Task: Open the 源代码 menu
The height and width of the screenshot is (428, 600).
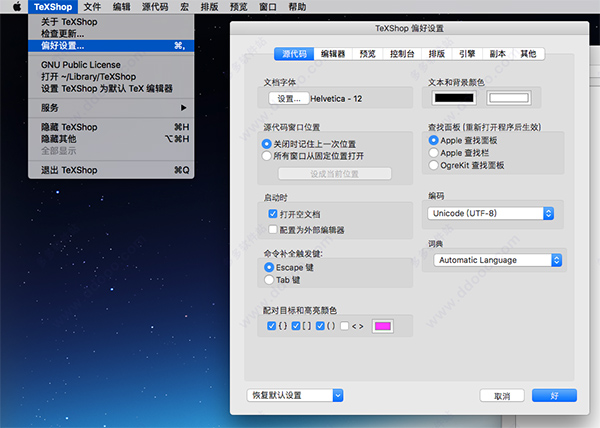Action: pos(155,7)
